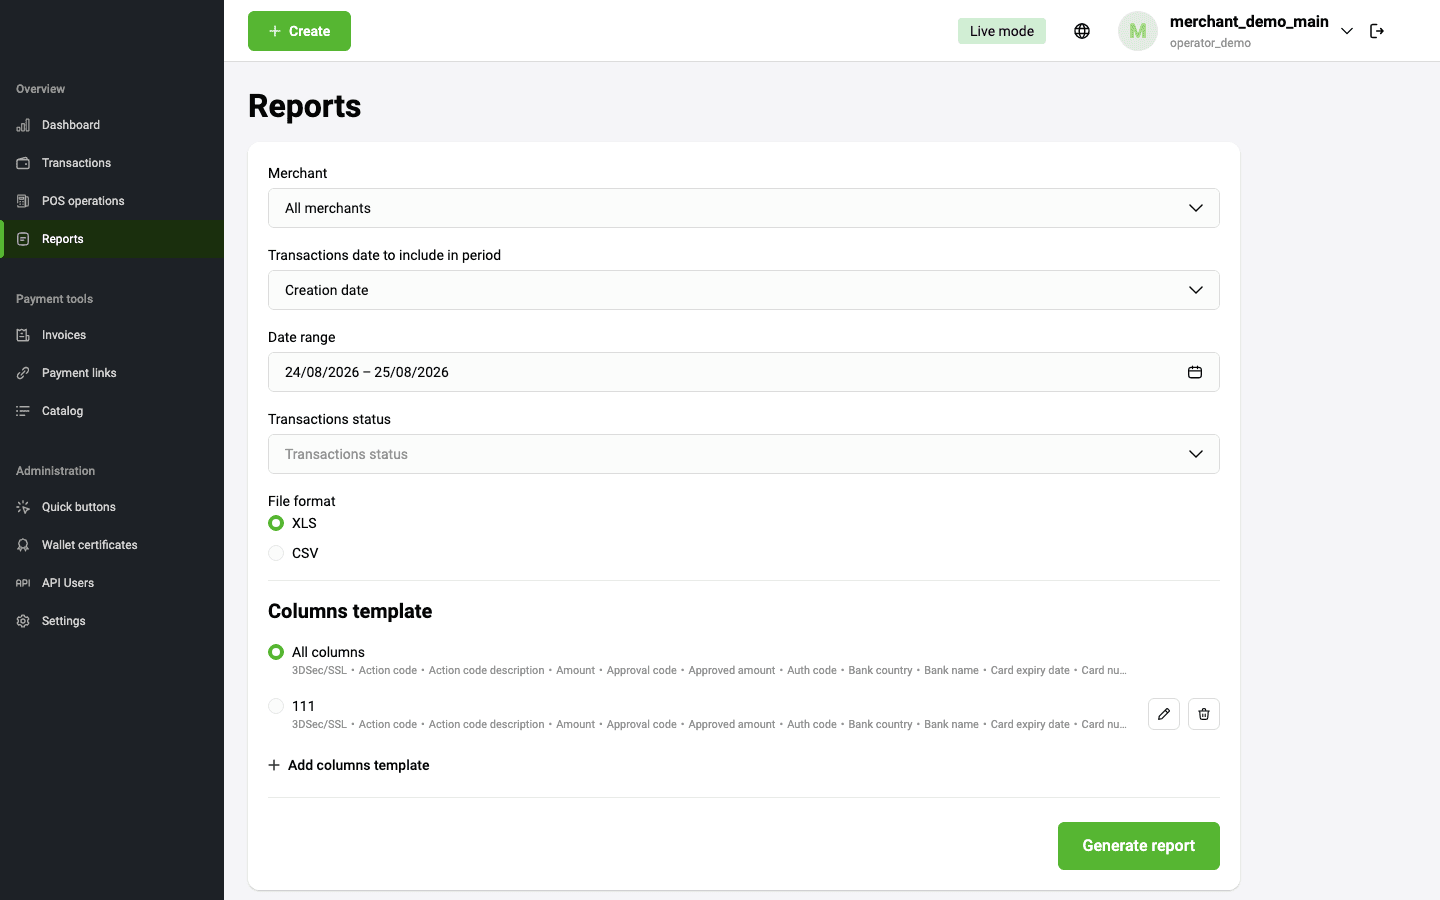This screenshot has height=900, width=1440.
Task: Click the globe language icon
Action: (x=1082, y=31)
